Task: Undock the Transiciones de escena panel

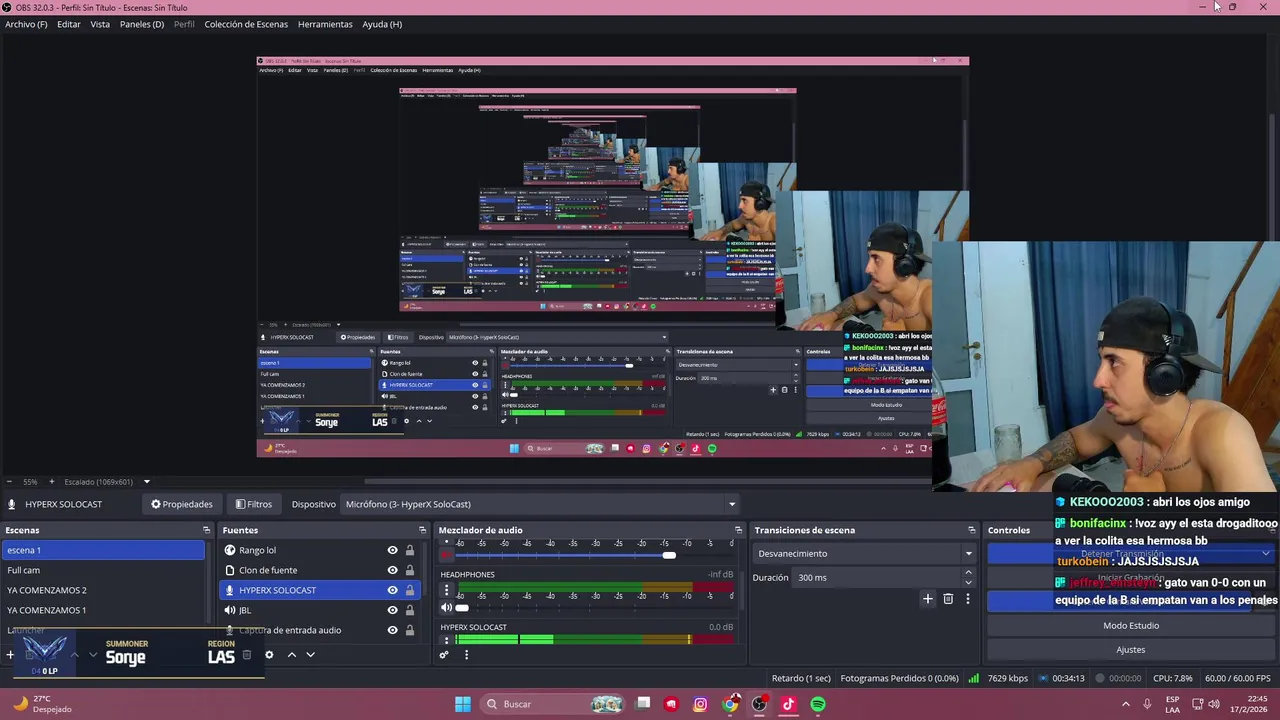Action: 971,530
